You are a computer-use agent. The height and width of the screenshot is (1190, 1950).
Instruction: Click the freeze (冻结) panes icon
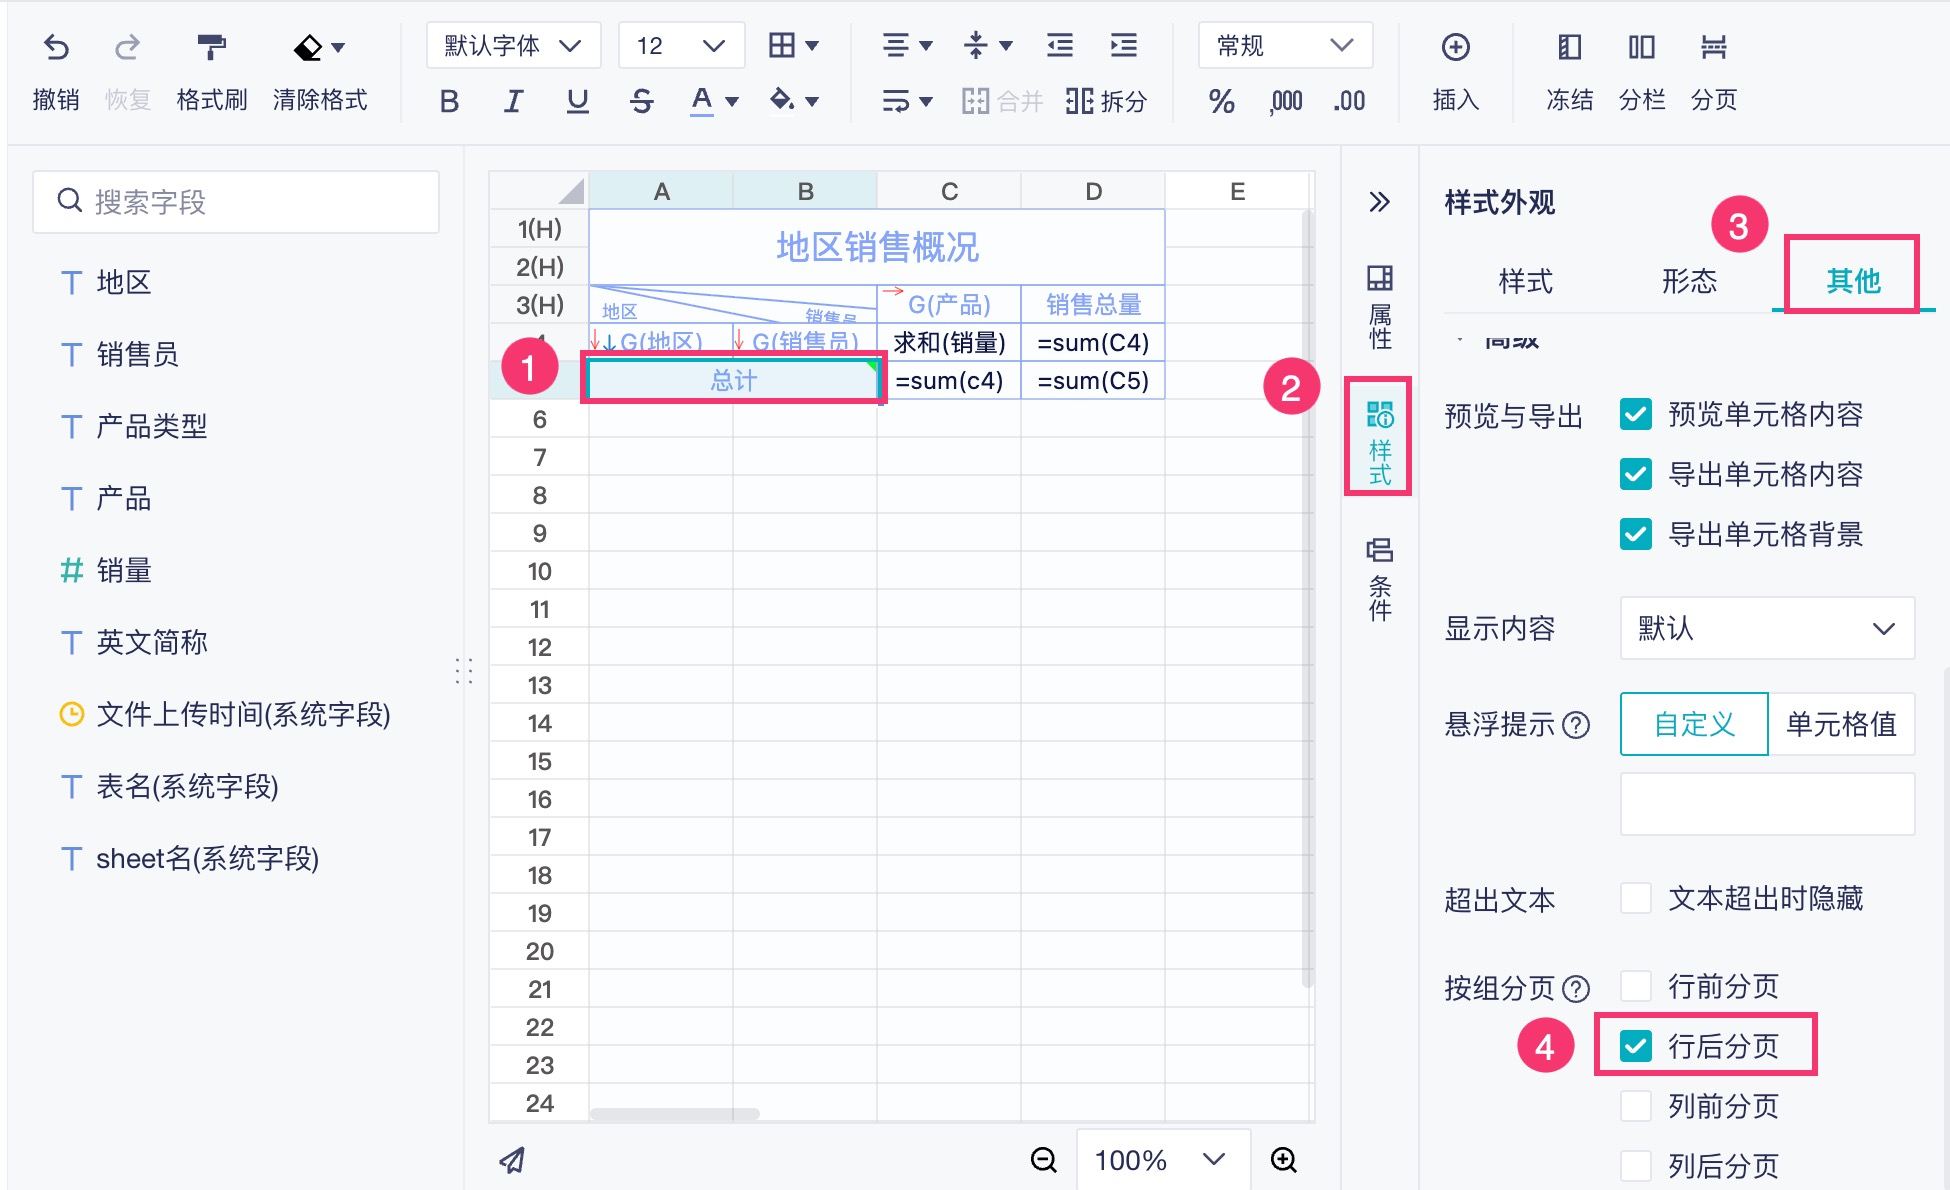click(x=1569, y=48)
